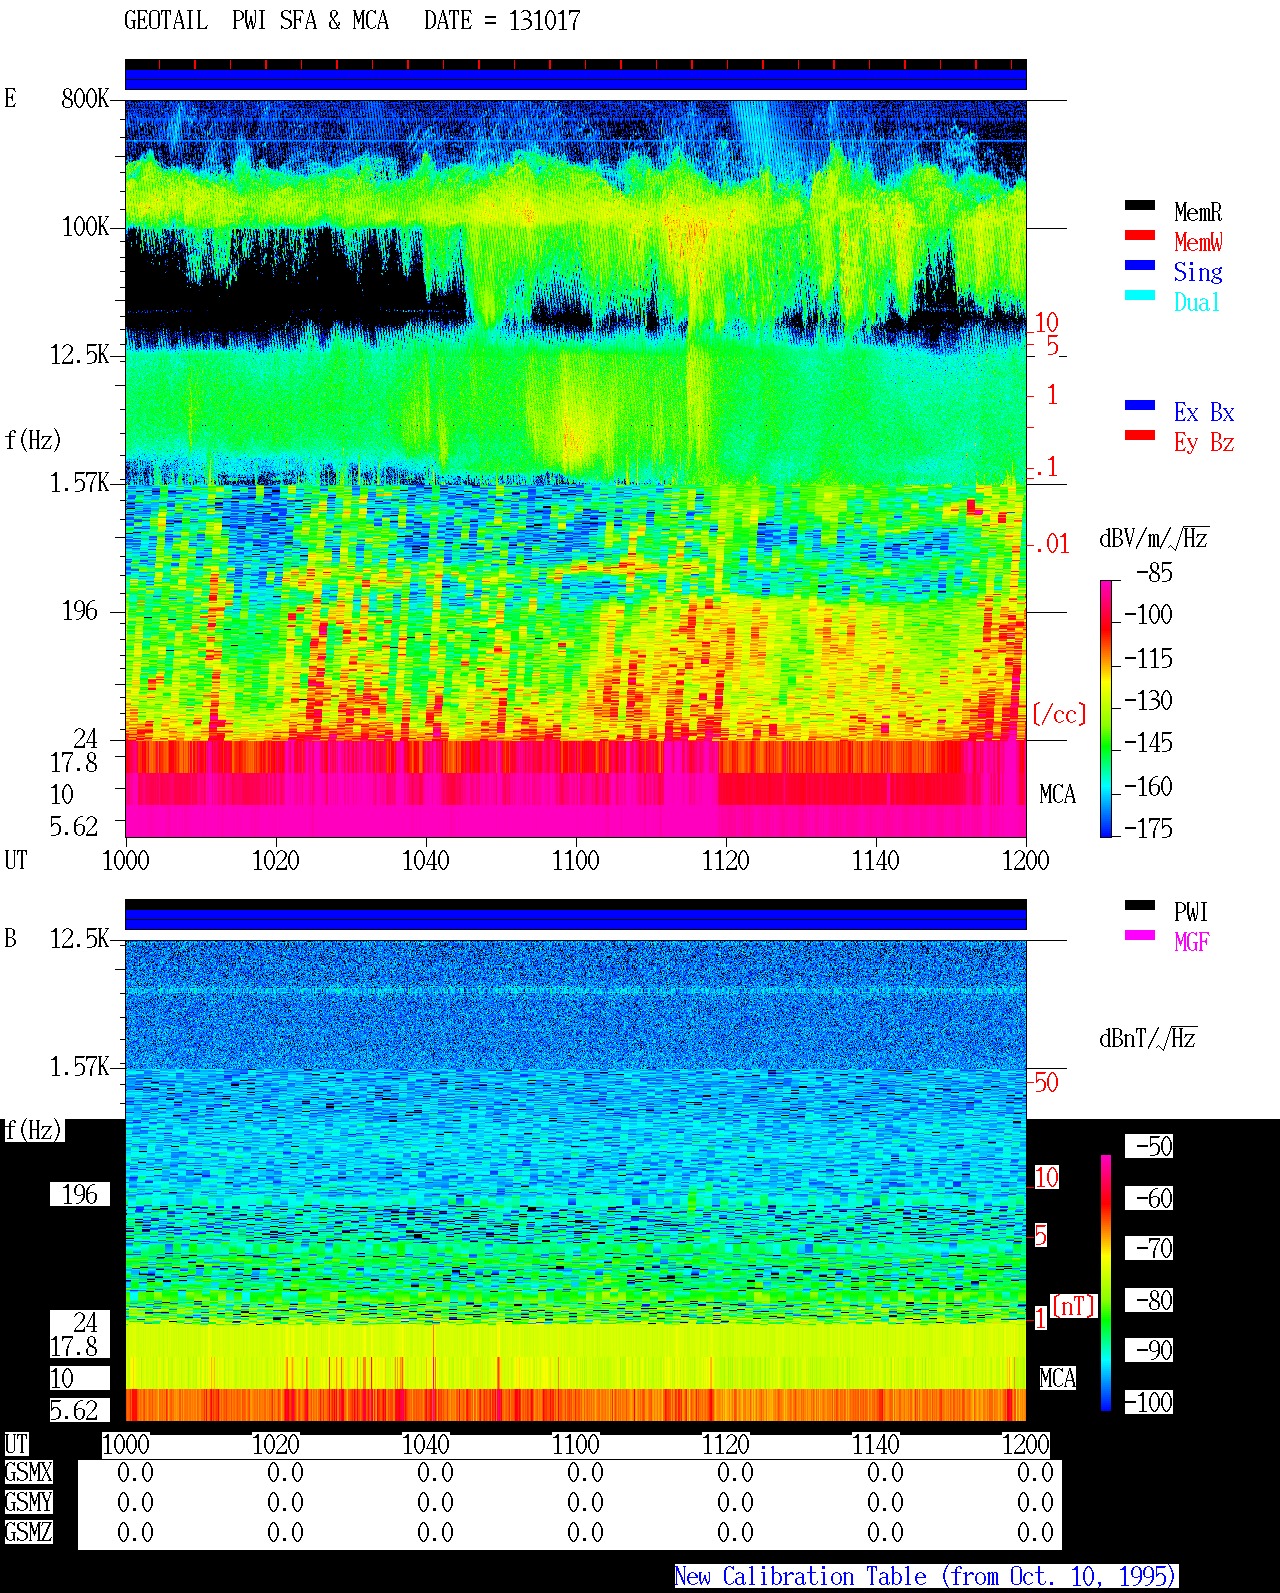Image resolution: width=1280 pixels, height=1593 pixels.
Task: Click the dBV/m color scale bar
Action: coord(1106,708)
